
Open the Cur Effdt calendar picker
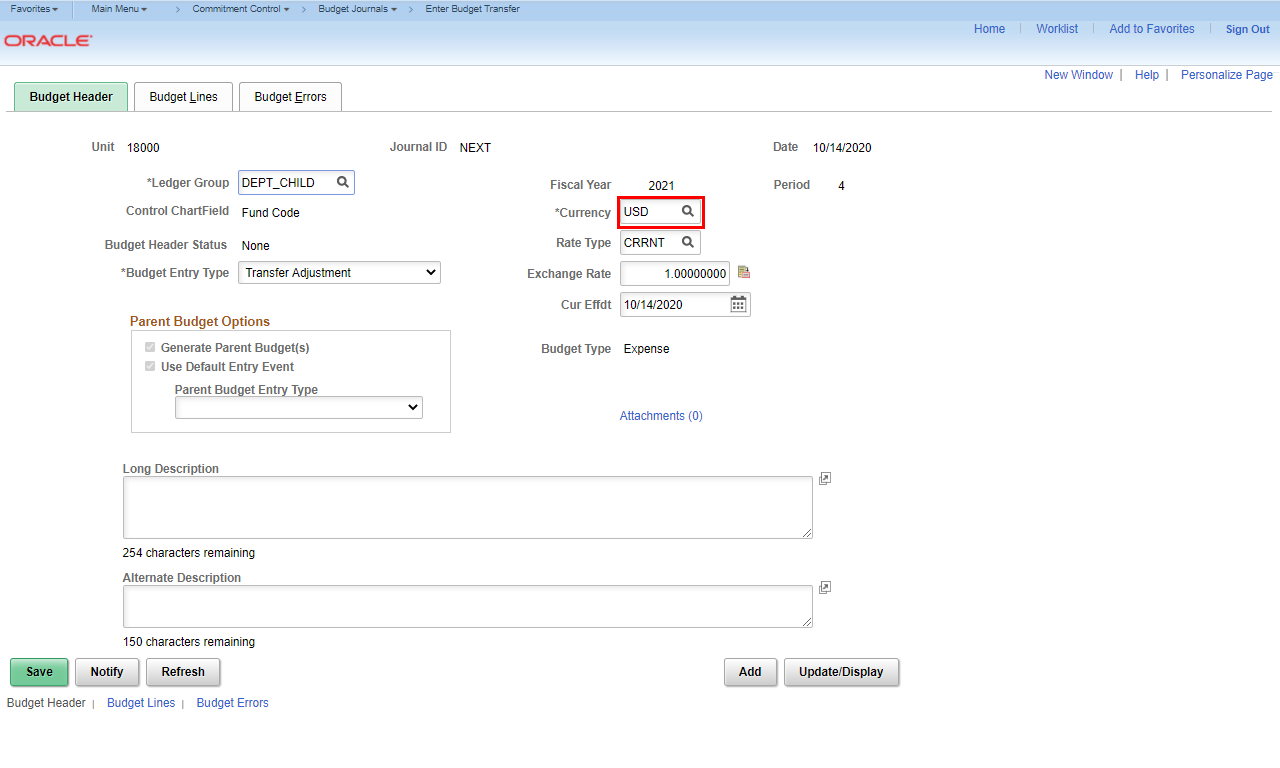pyautogui.click(x=738, y=304)
